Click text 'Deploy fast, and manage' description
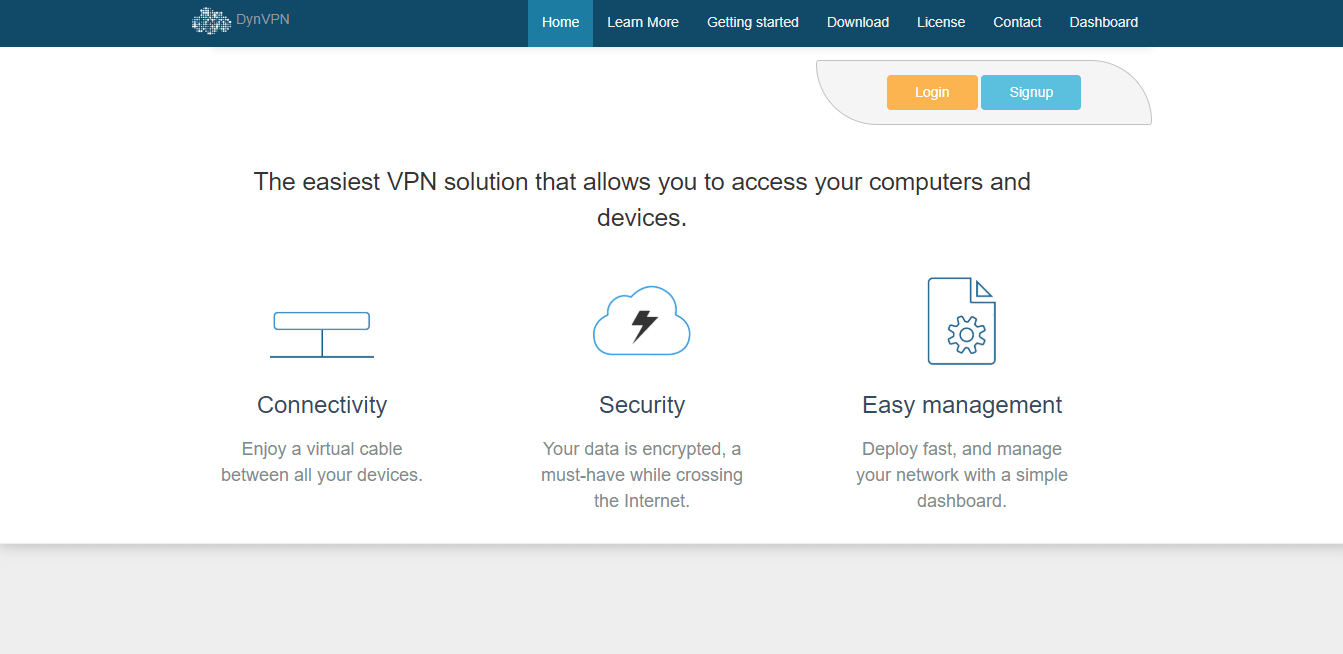Screen dimensions: 1343x654 click(962, 475)
